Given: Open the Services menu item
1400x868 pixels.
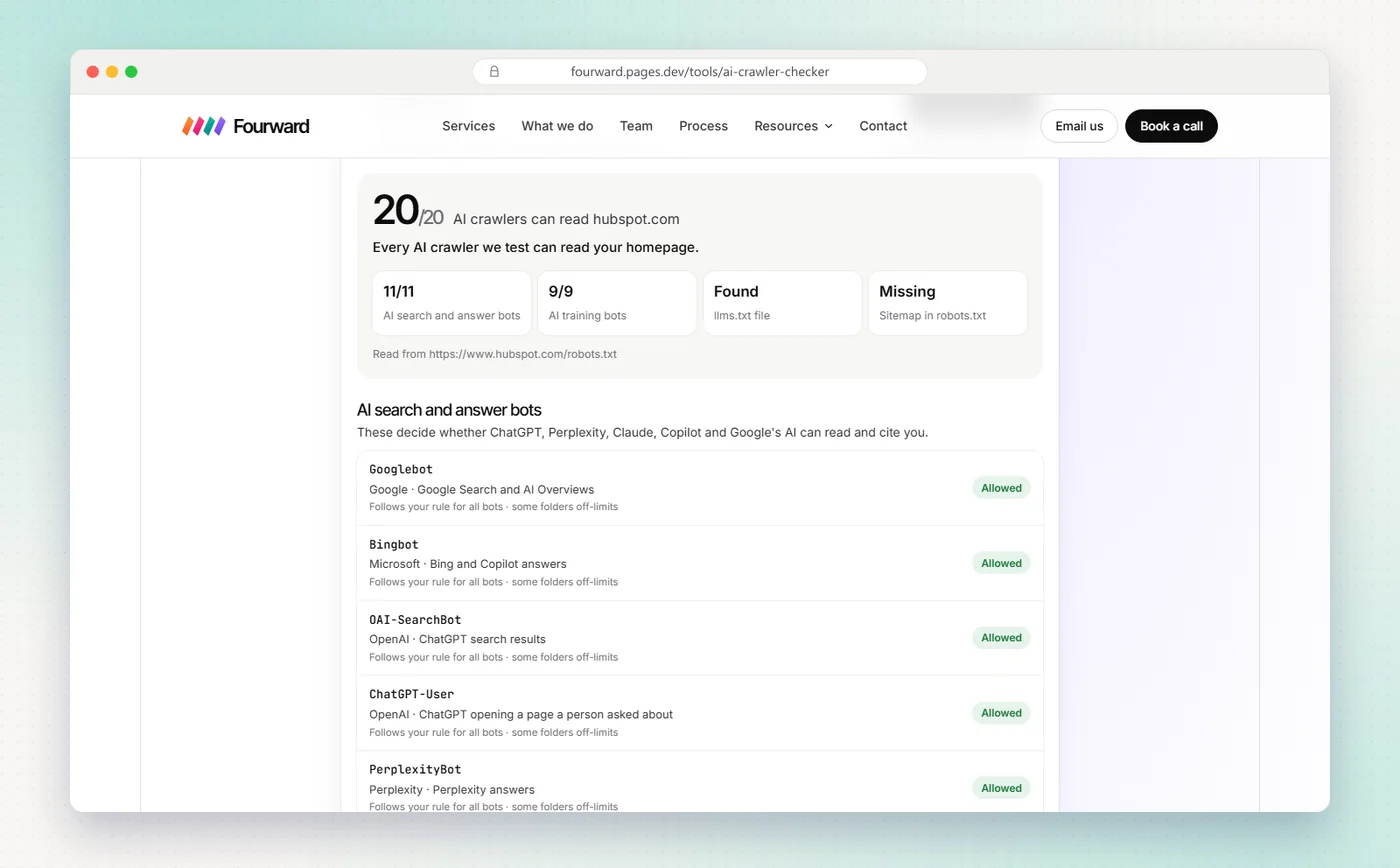Looking at the screenshot, I should 468,126.
